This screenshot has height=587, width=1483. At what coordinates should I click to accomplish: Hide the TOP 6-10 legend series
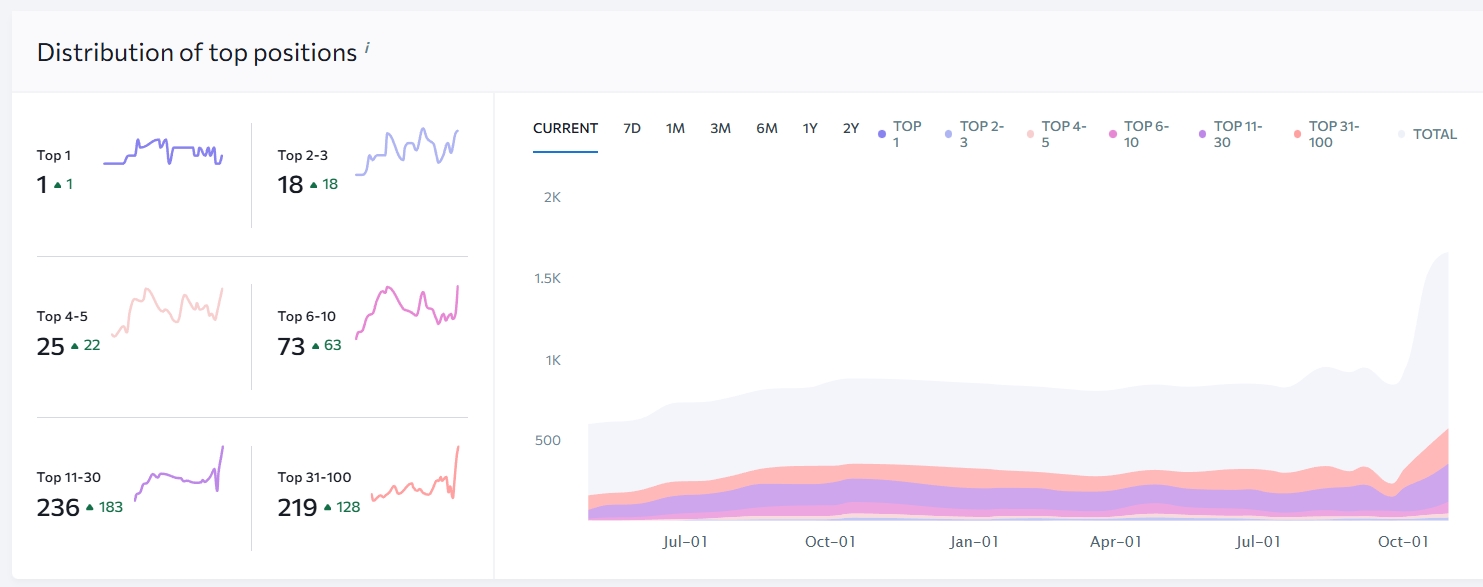click(1138, 134)
